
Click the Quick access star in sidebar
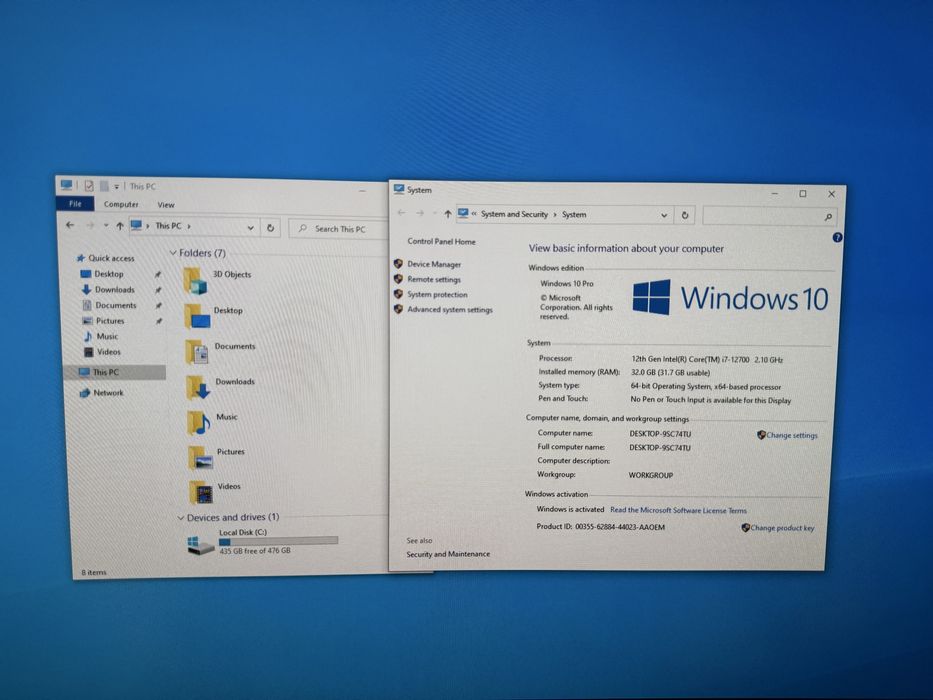click(80, 258)
